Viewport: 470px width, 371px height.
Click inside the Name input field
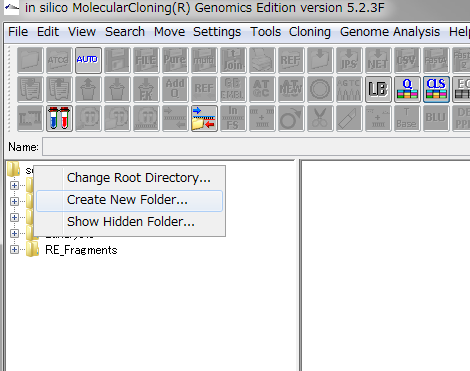[x=256, y=147]
